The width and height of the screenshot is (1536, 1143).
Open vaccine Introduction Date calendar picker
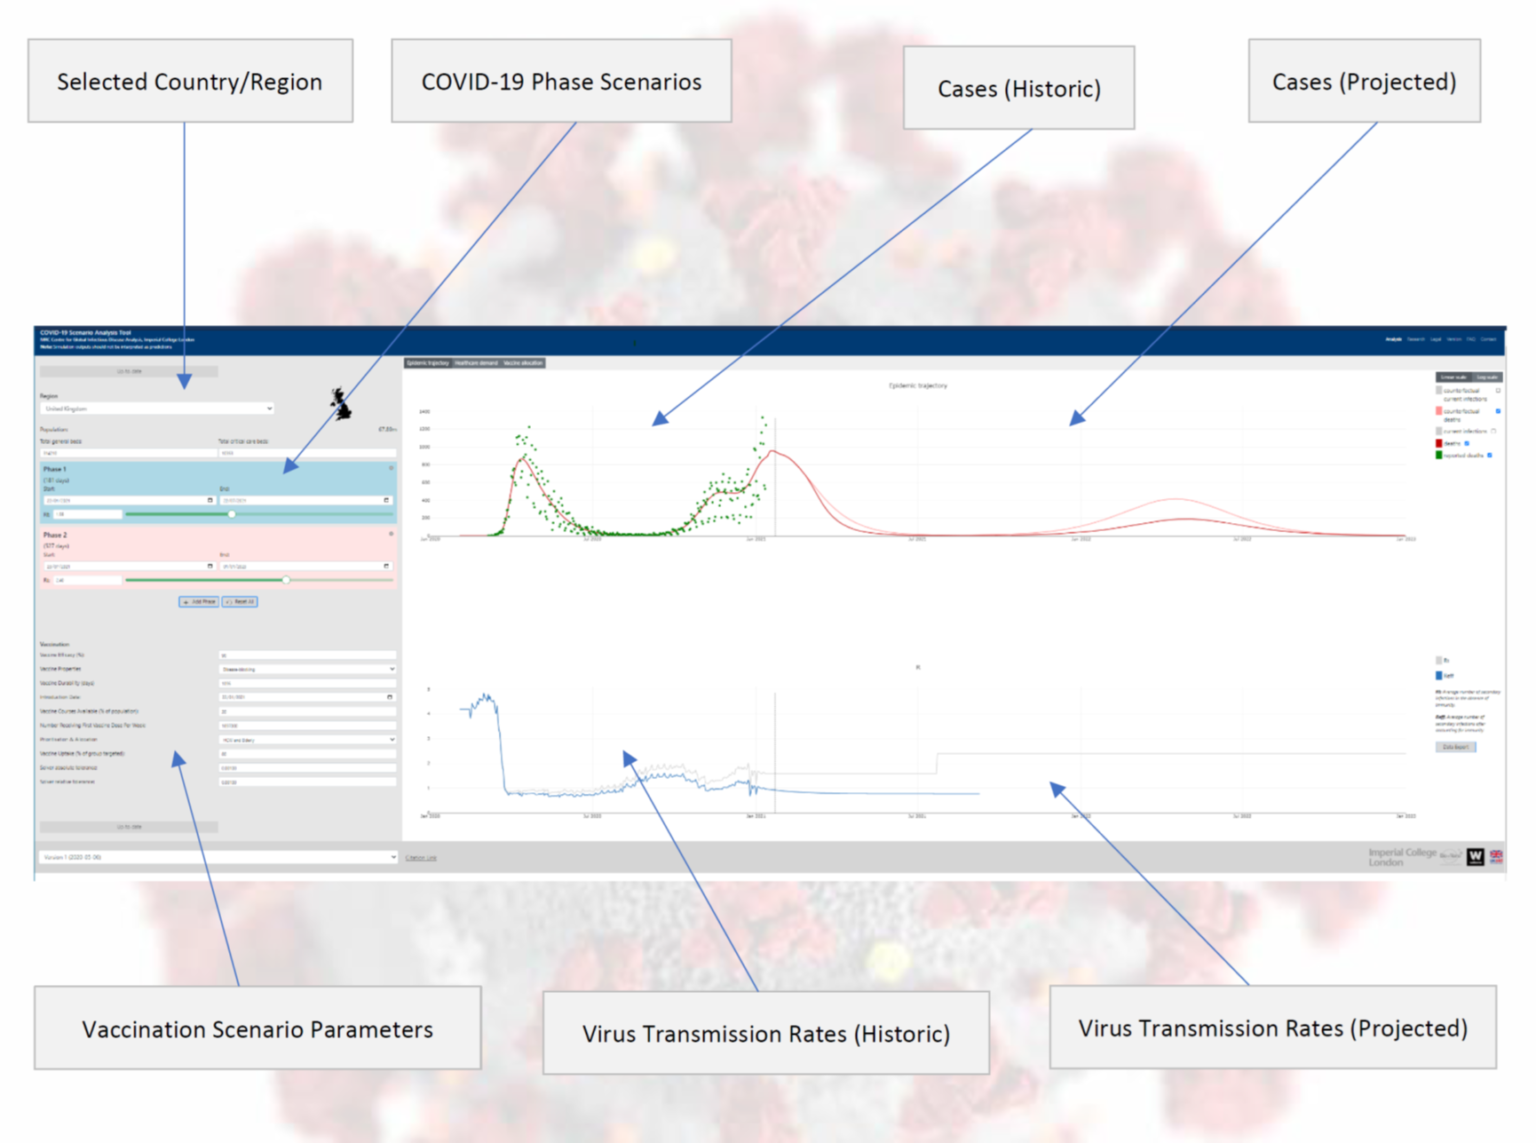[389, 697]
